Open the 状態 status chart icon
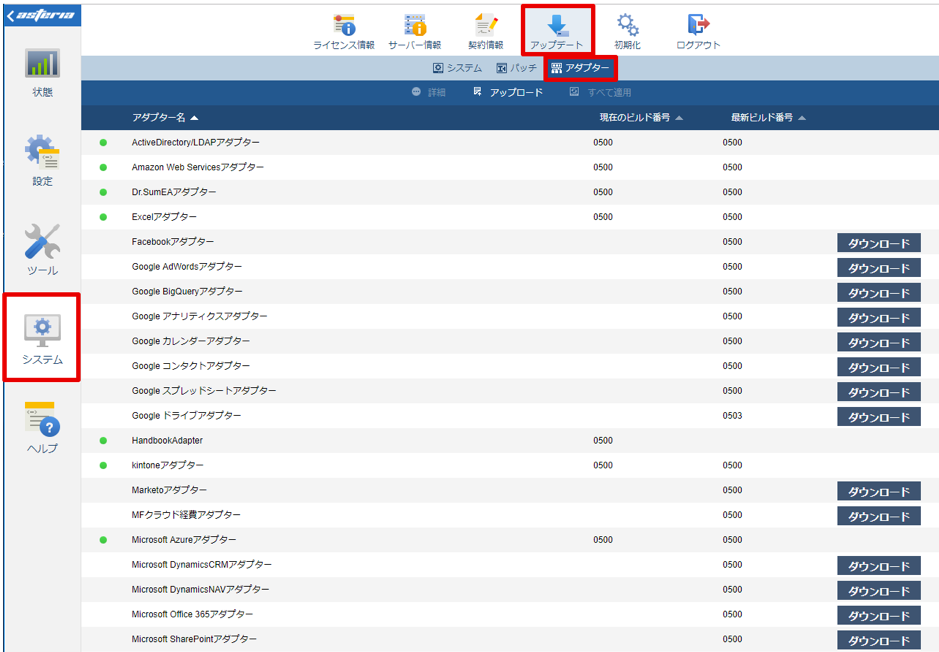 [42, 63]
